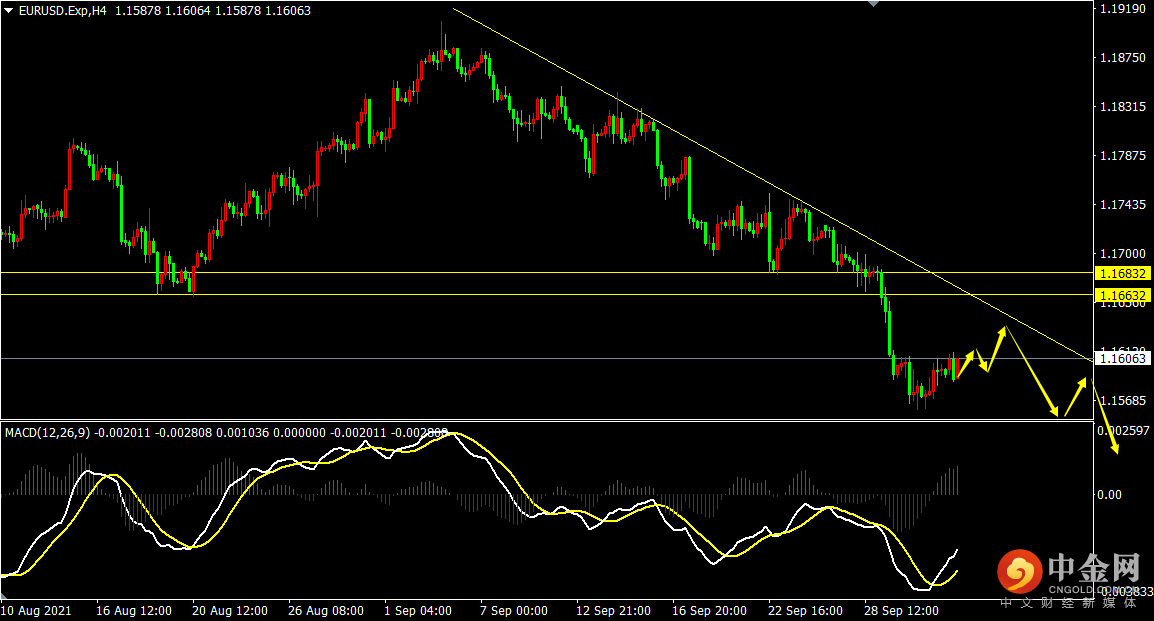Click the MACD(12,26,9) indicator label
The image size is (1154, 621).
(x=48, y=433)
